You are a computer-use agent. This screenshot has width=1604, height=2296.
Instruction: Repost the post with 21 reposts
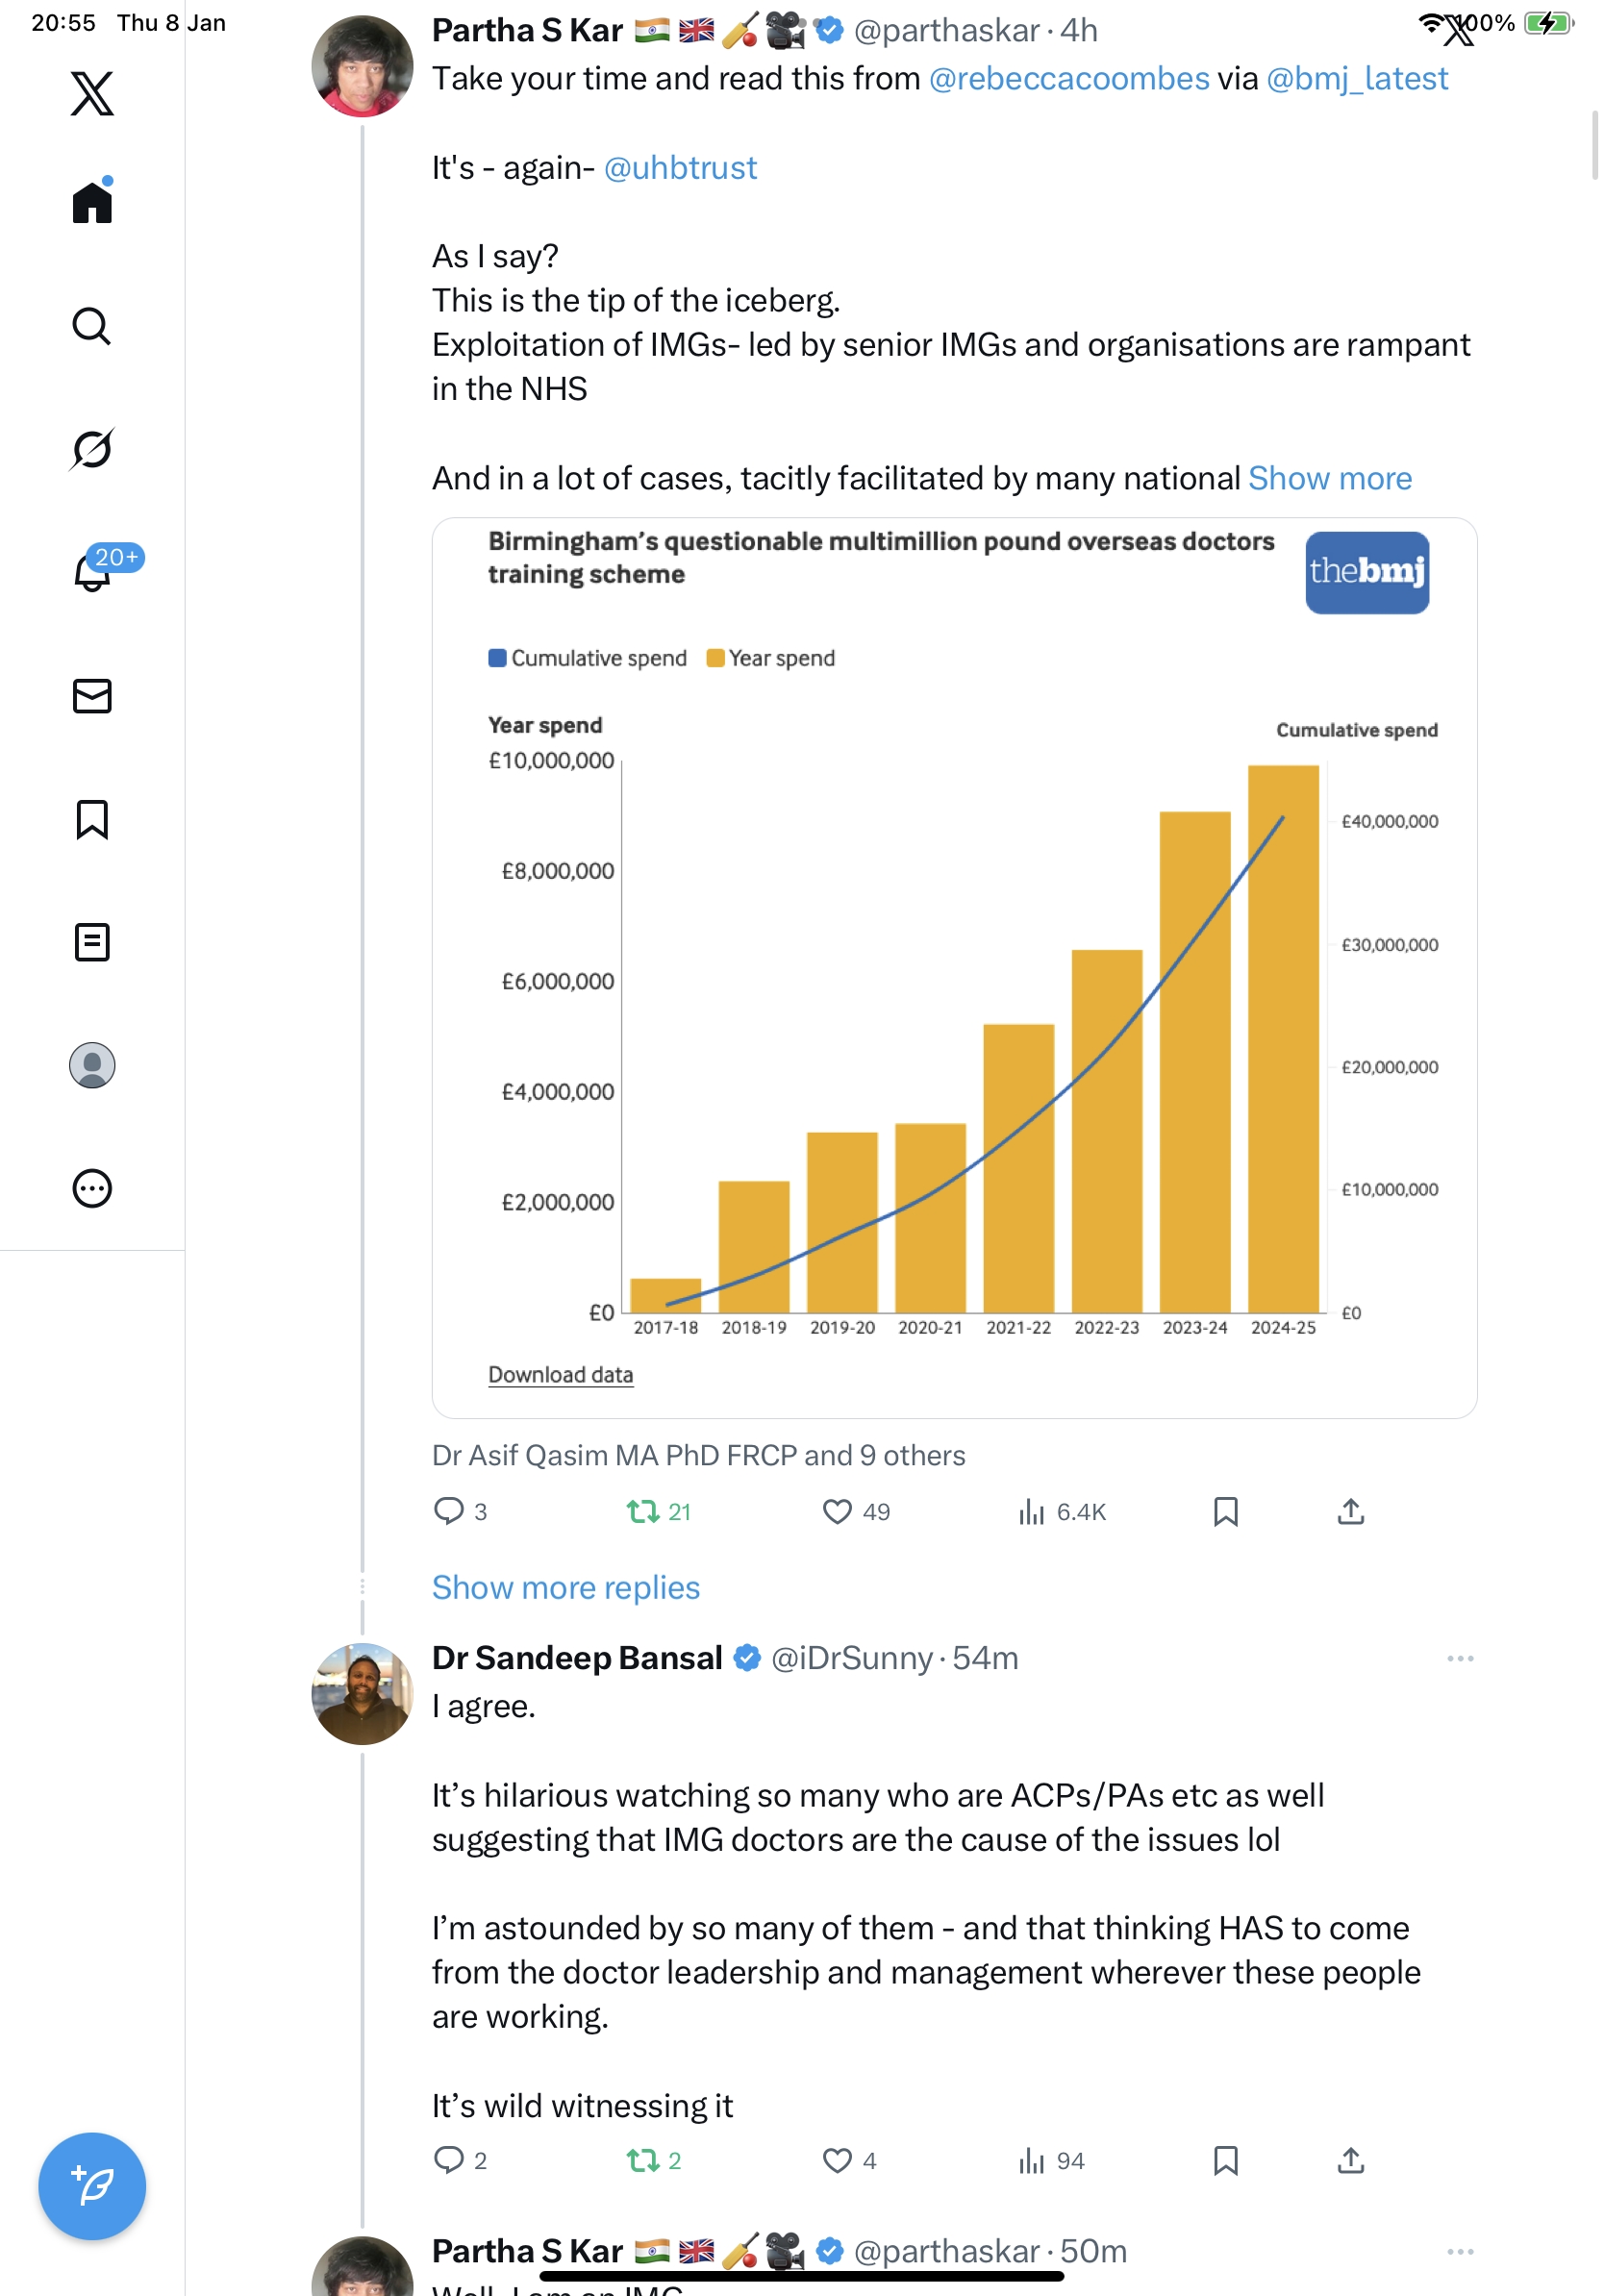[x=642, y=1511]
